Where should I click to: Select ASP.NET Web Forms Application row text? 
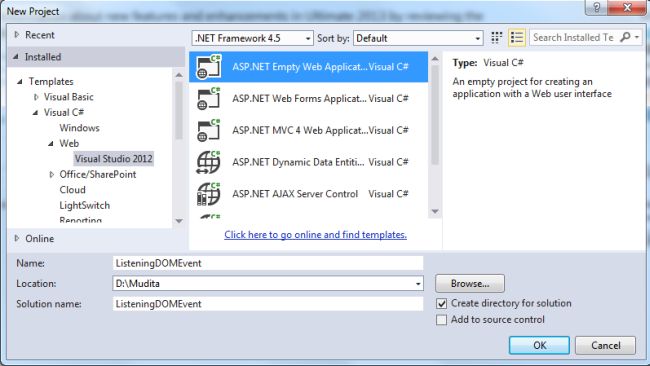pos(299,99)
